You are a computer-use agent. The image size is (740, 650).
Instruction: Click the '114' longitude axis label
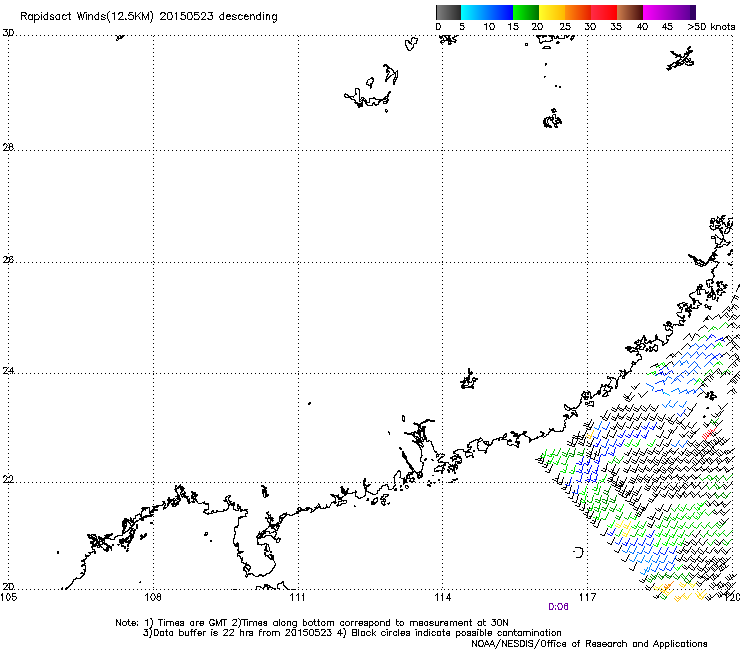click(x=442, y=598)
